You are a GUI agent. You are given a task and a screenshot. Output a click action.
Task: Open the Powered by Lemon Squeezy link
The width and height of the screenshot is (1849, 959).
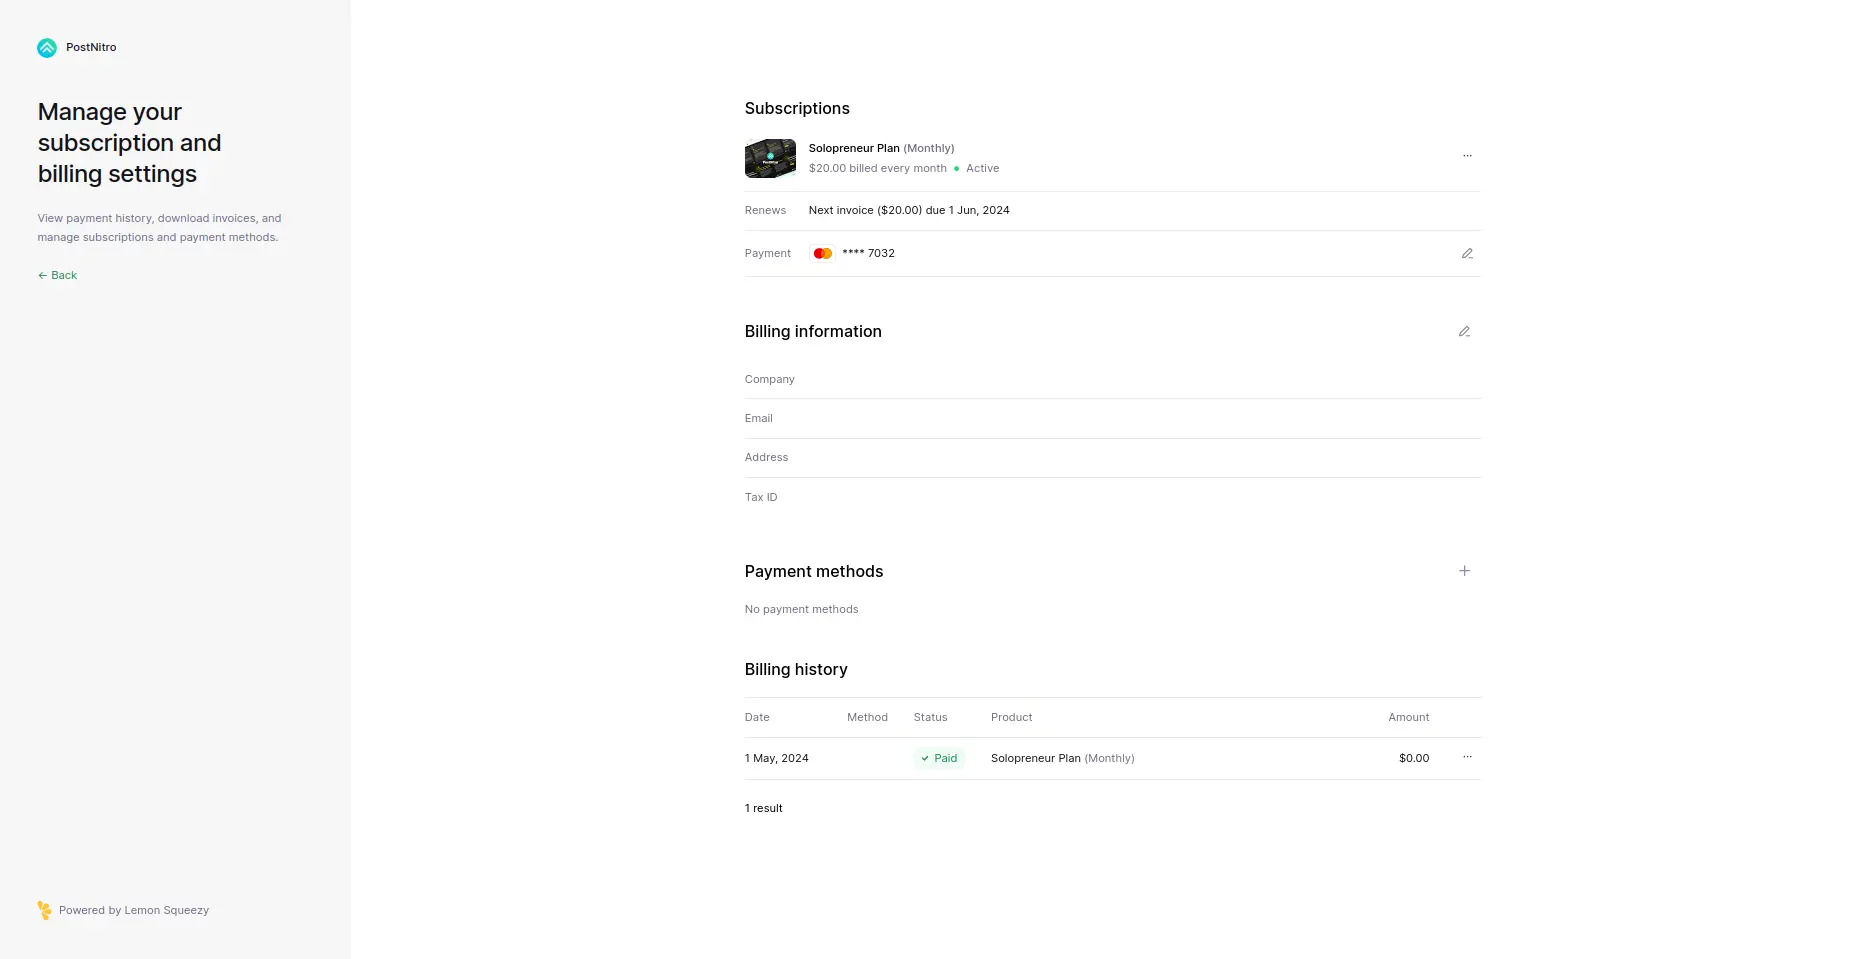pyautogui.click(x=133, y=910)
